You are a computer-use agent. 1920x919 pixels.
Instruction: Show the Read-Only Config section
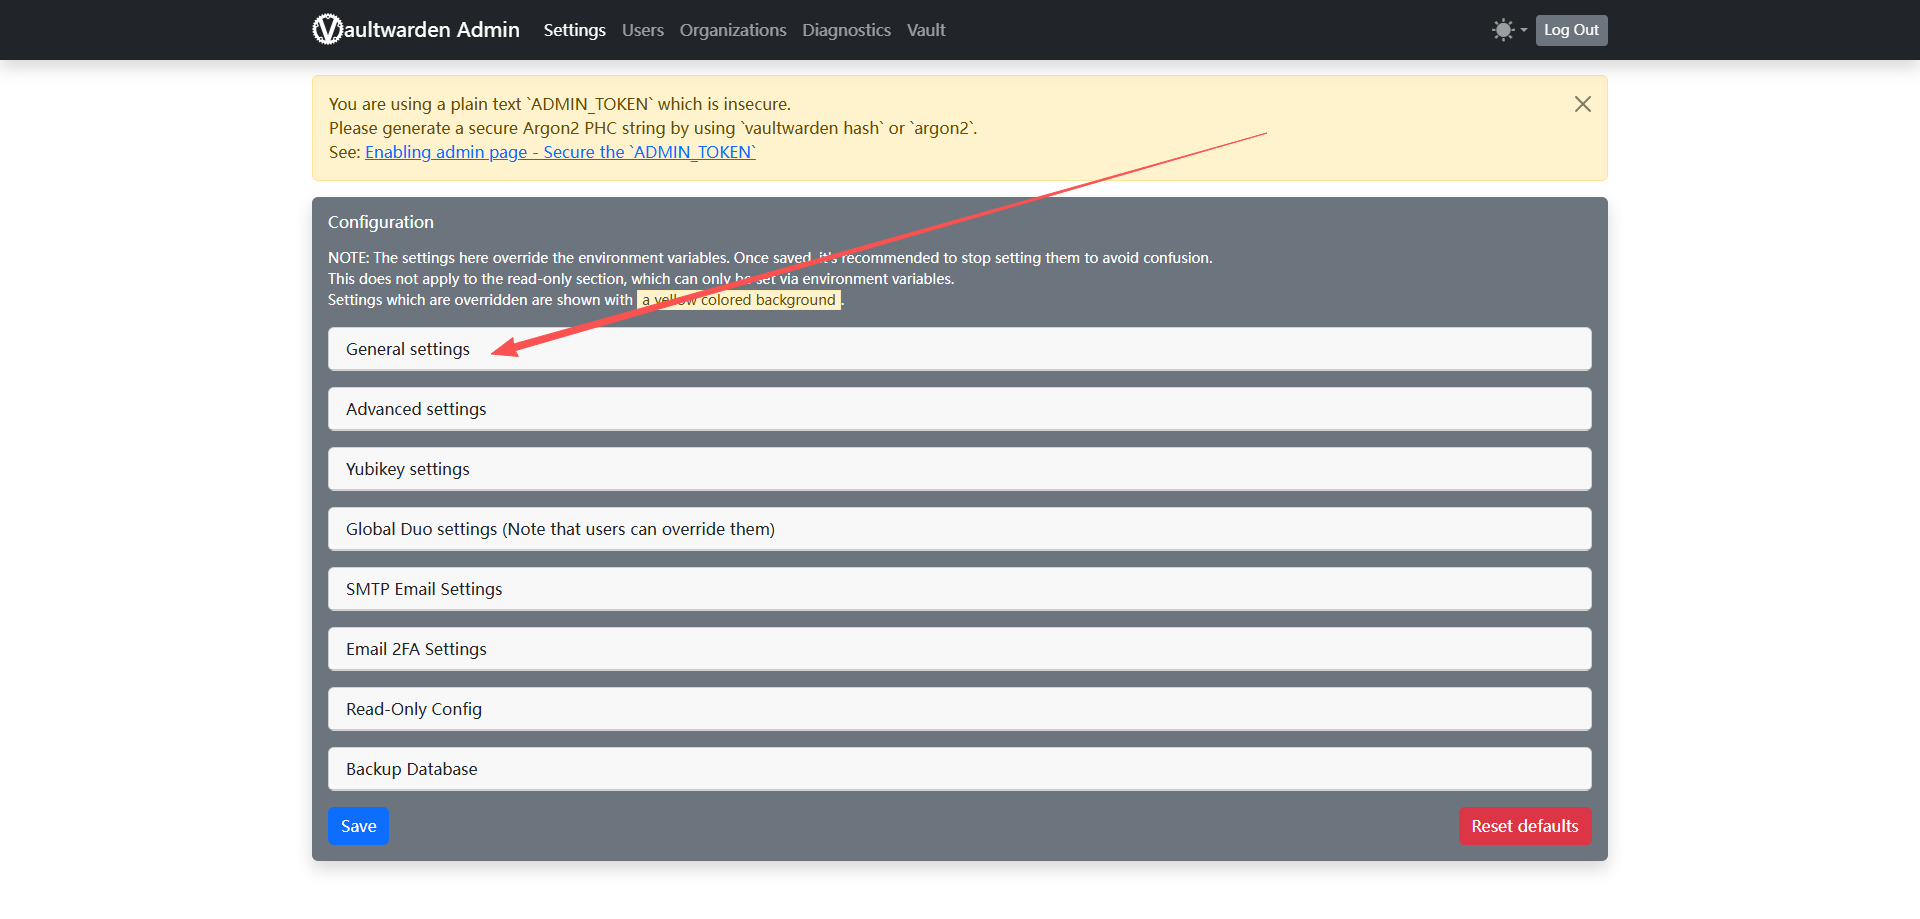point(414,709)
